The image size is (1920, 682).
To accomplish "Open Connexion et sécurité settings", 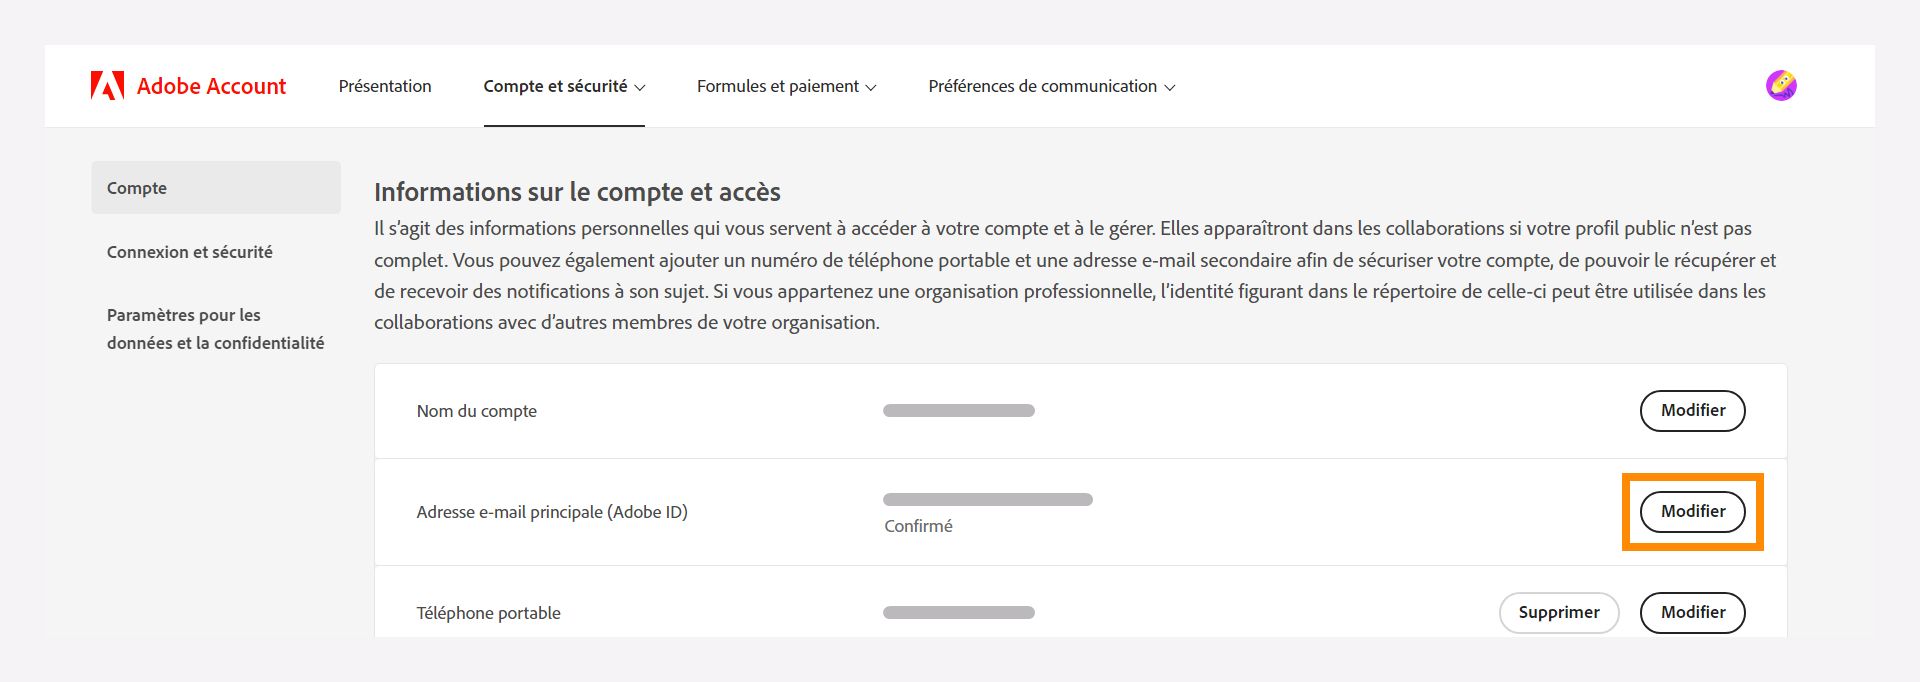I will [x=189, y=252].
